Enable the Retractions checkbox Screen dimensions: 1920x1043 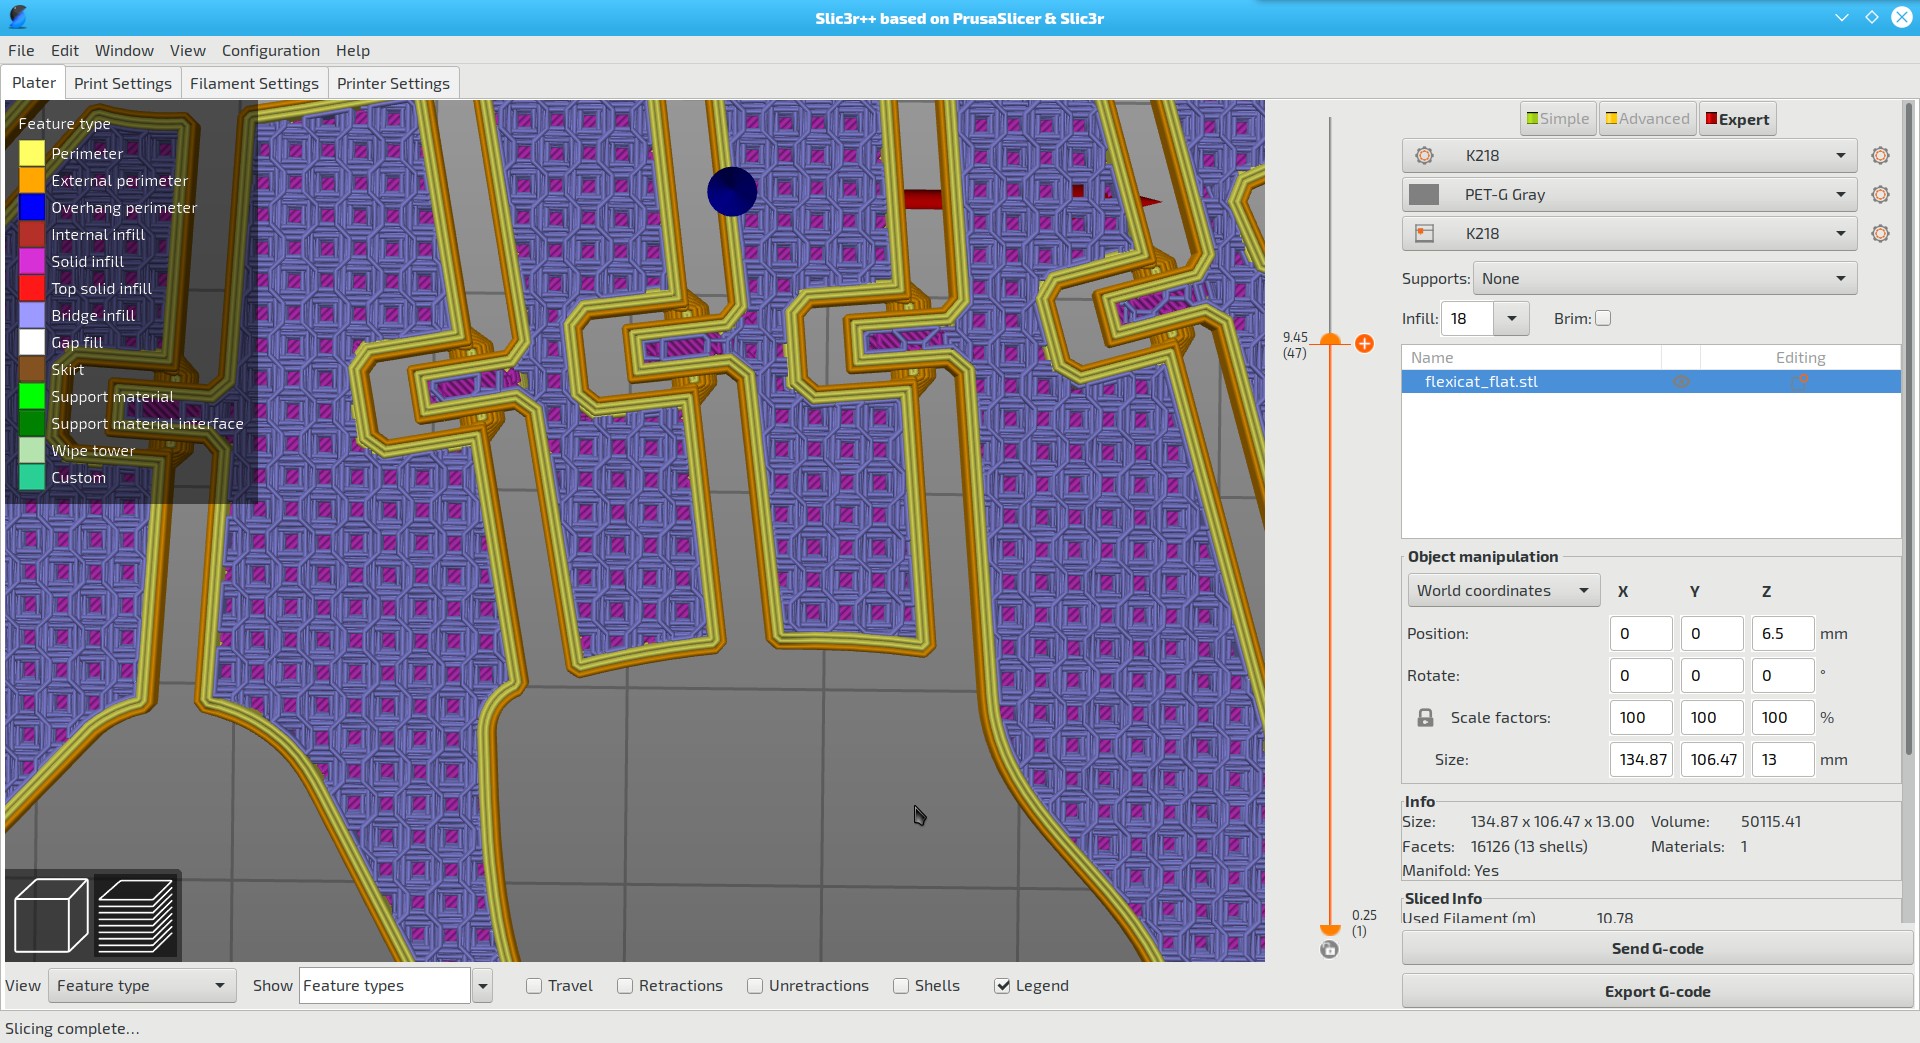[625, 986]
